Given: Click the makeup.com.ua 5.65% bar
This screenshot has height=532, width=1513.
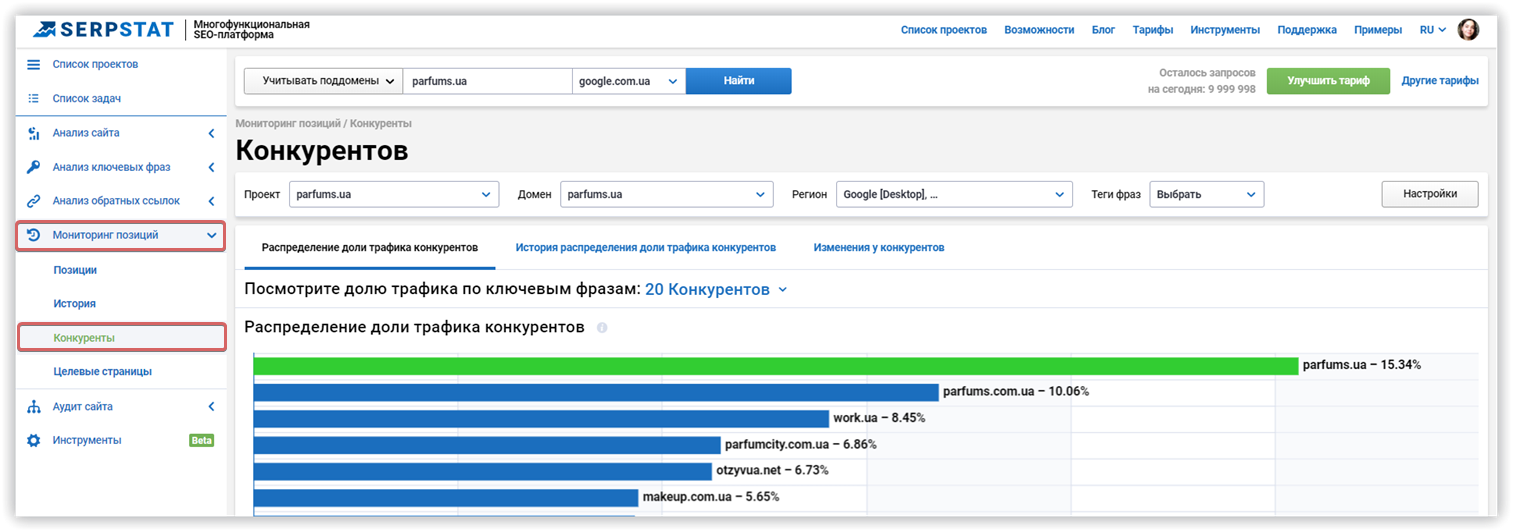Looking at the screenshot, I should [x=446, y=497].
